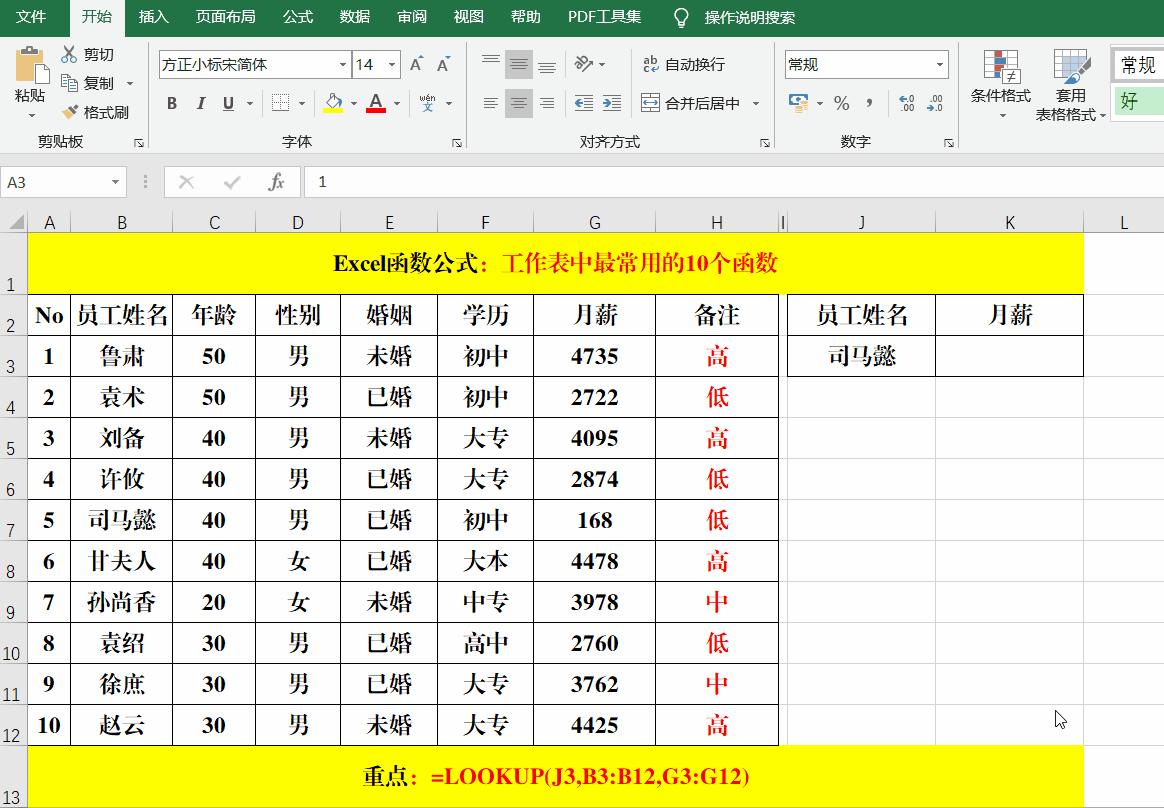The image size is (1164, 808).
Task: Open the 文件 File tab
Action: [31, 17]
